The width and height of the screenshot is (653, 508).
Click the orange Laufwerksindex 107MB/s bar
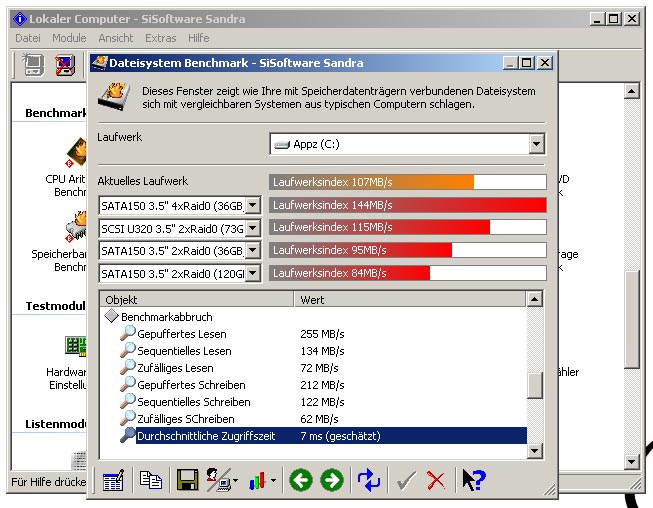407,182
